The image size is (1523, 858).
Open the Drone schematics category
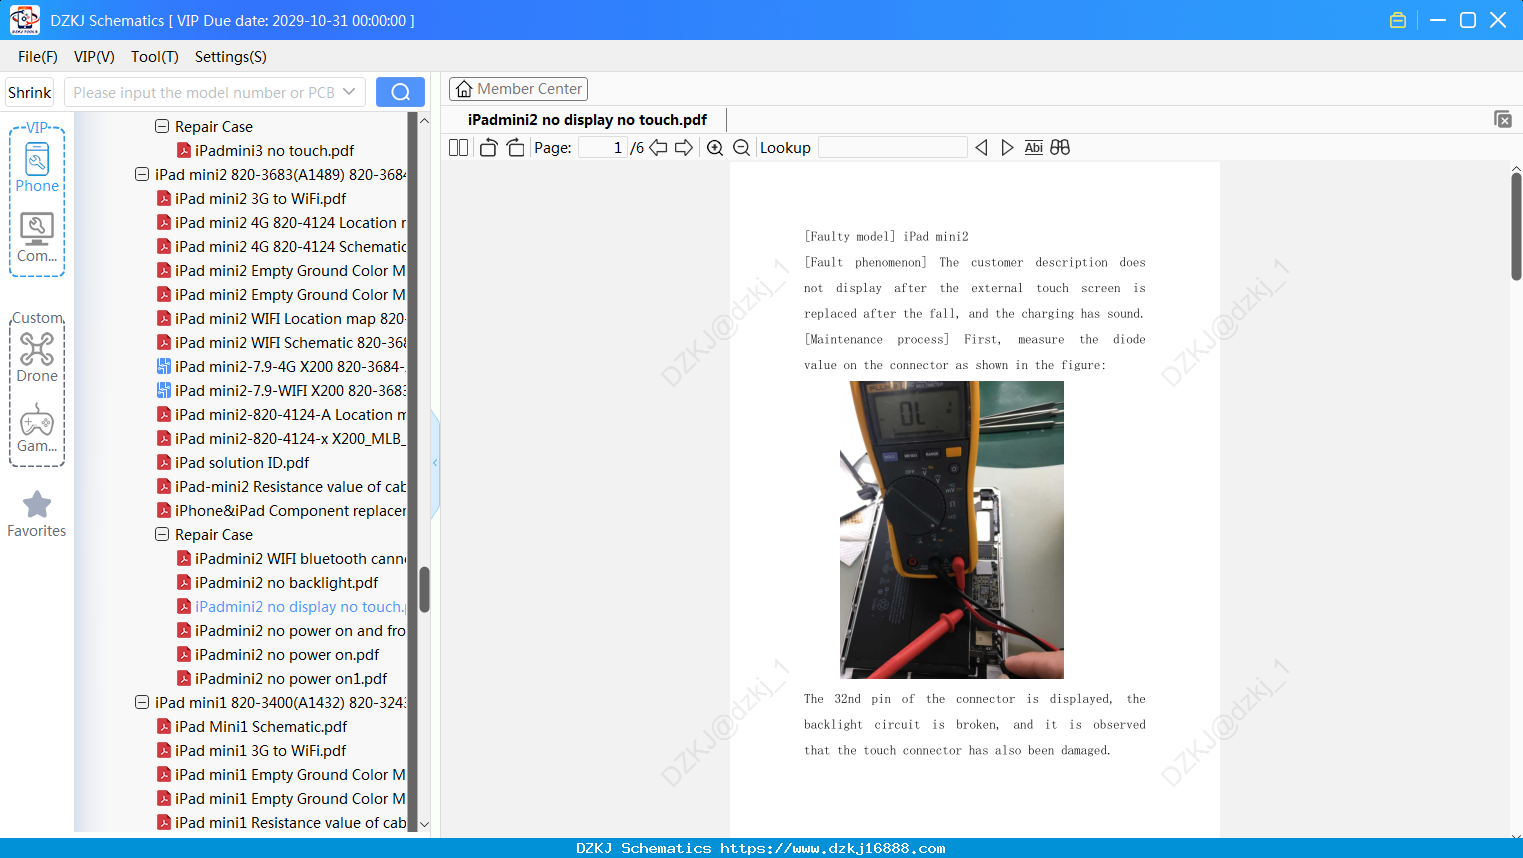pyautogui.click(x=37, y=357)
